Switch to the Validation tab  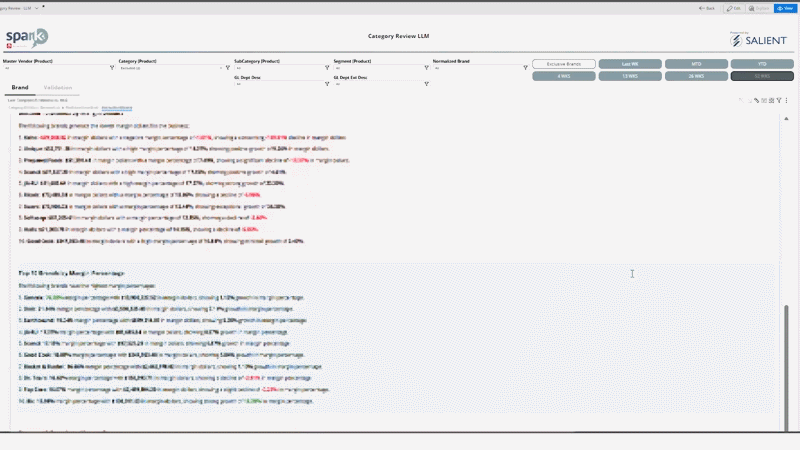click(x=58, y=88)
